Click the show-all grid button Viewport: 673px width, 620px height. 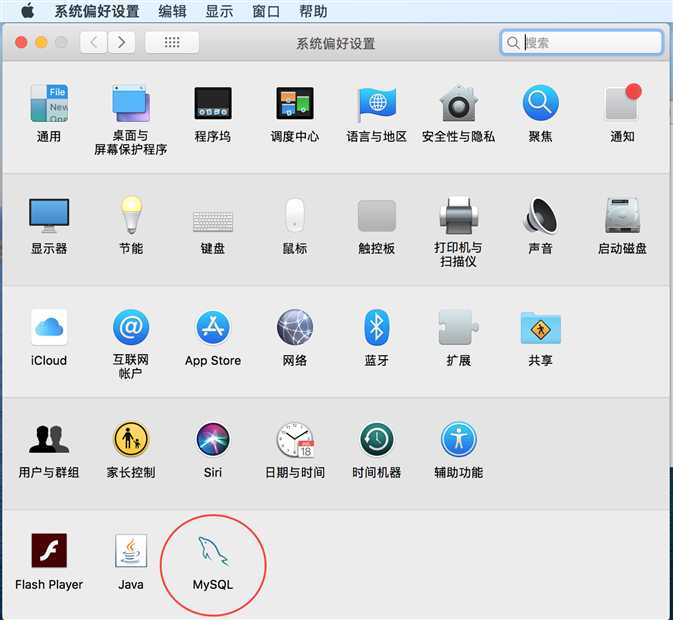coord(172,42)
